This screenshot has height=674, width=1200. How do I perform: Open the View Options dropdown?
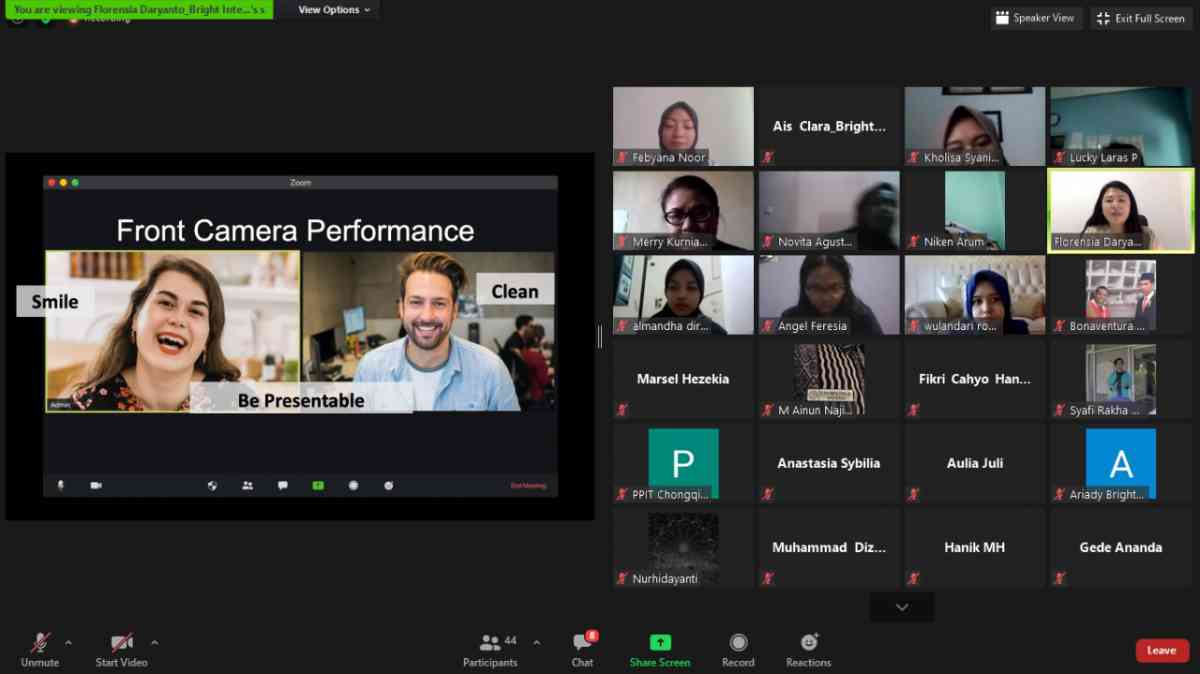334,10
